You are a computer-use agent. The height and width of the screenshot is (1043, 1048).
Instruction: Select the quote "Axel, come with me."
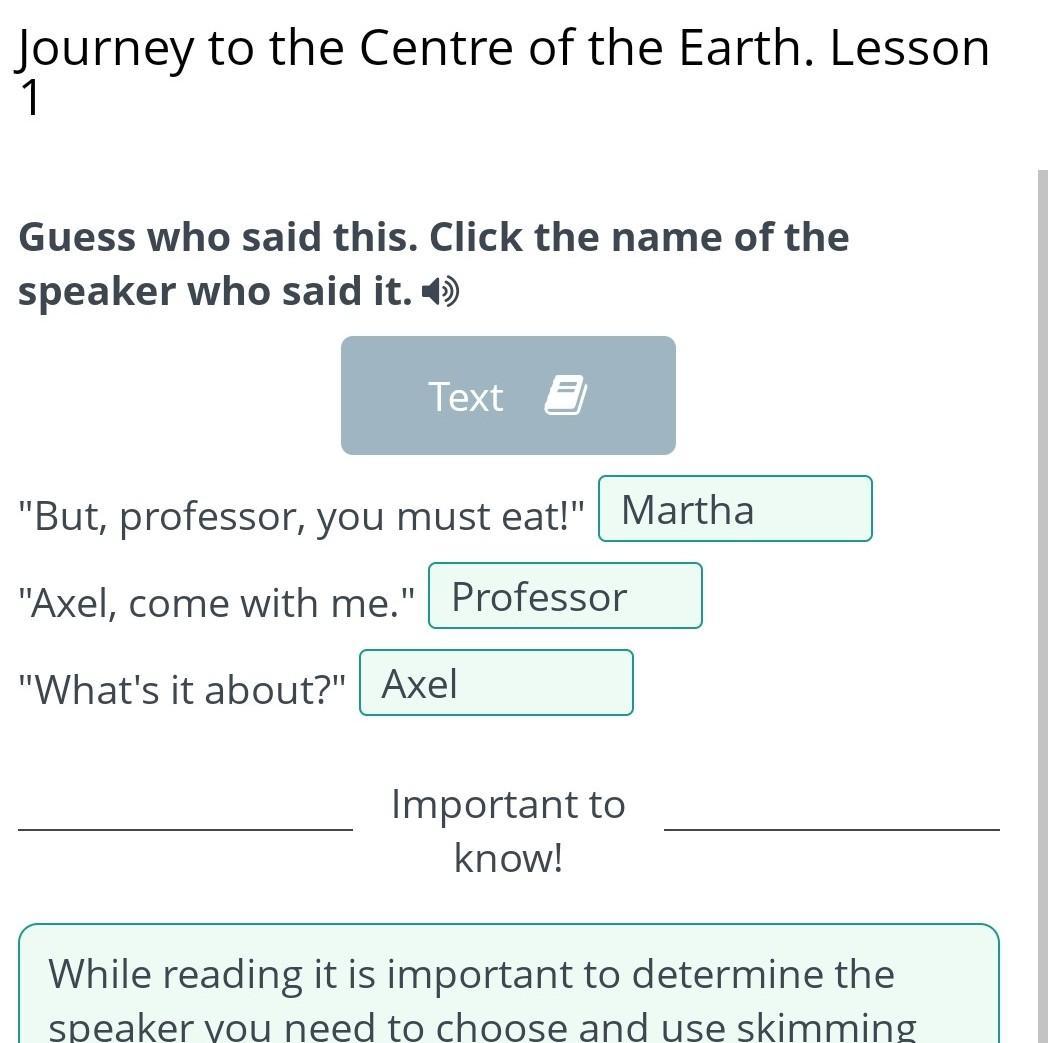point(217,603)
